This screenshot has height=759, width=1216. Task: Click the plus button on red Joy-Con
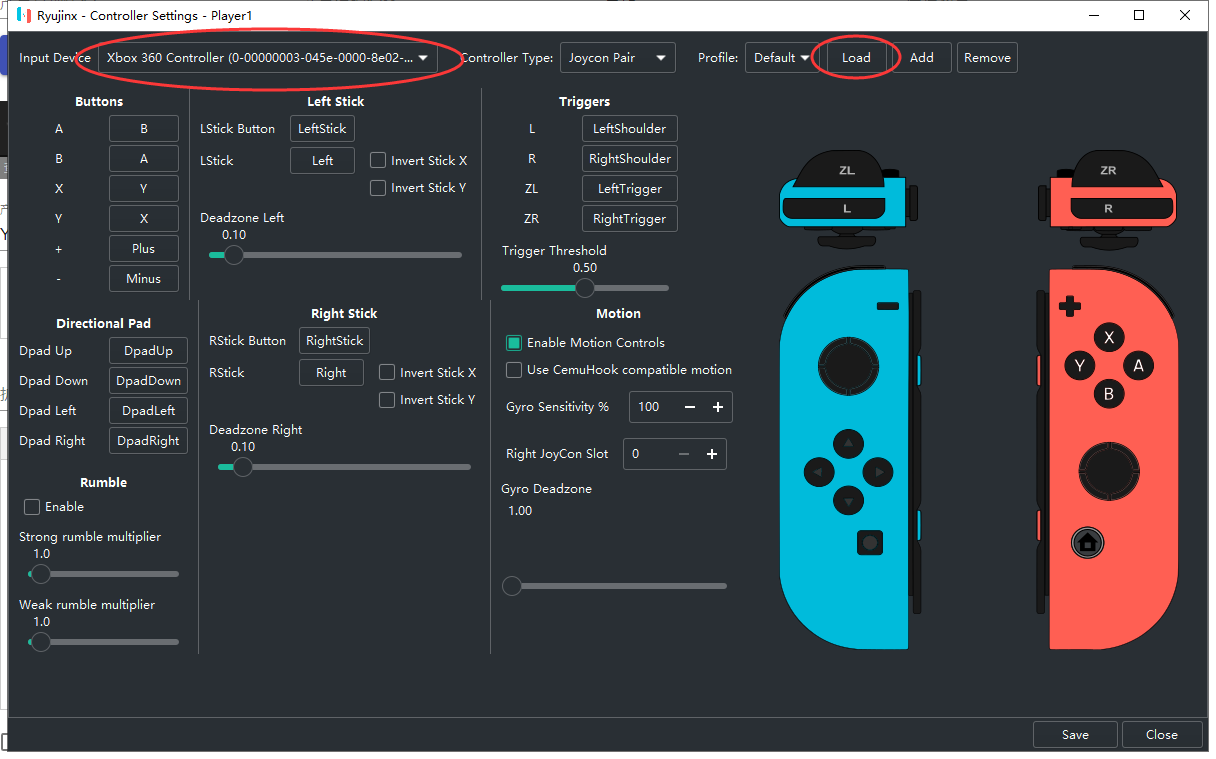tap(1070, 306)
